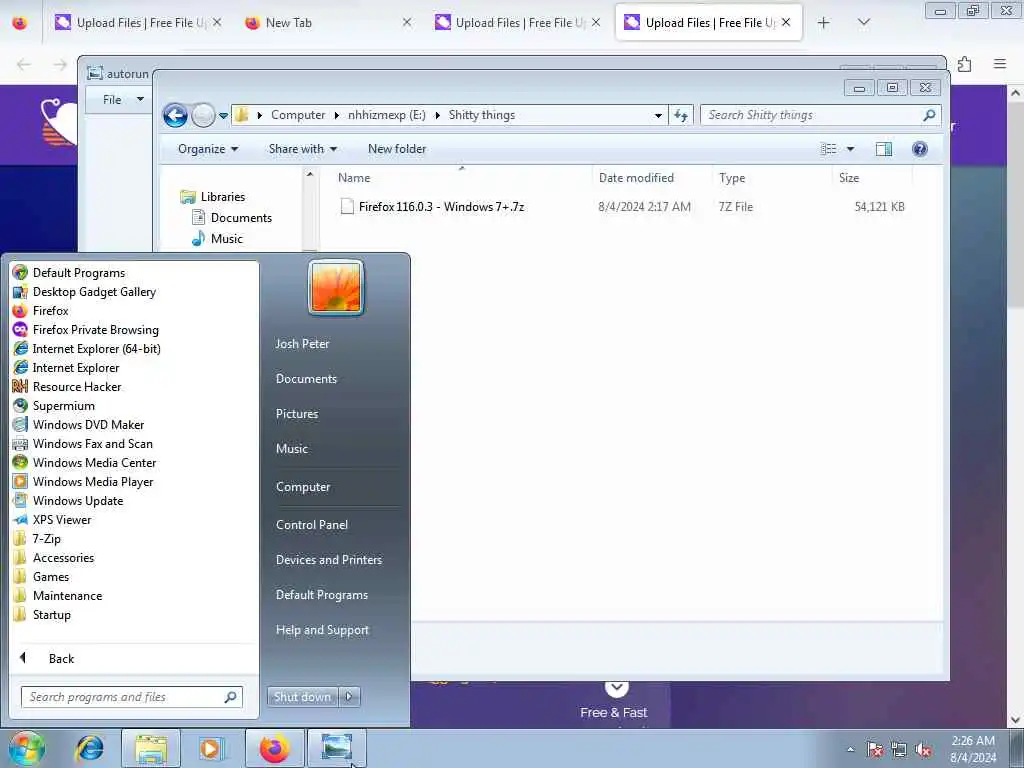Image resolution: width=1024 pixels, height=768 pixels.
Task: Open Action Center flag tray icon
Action: click(x=874, y=749)
